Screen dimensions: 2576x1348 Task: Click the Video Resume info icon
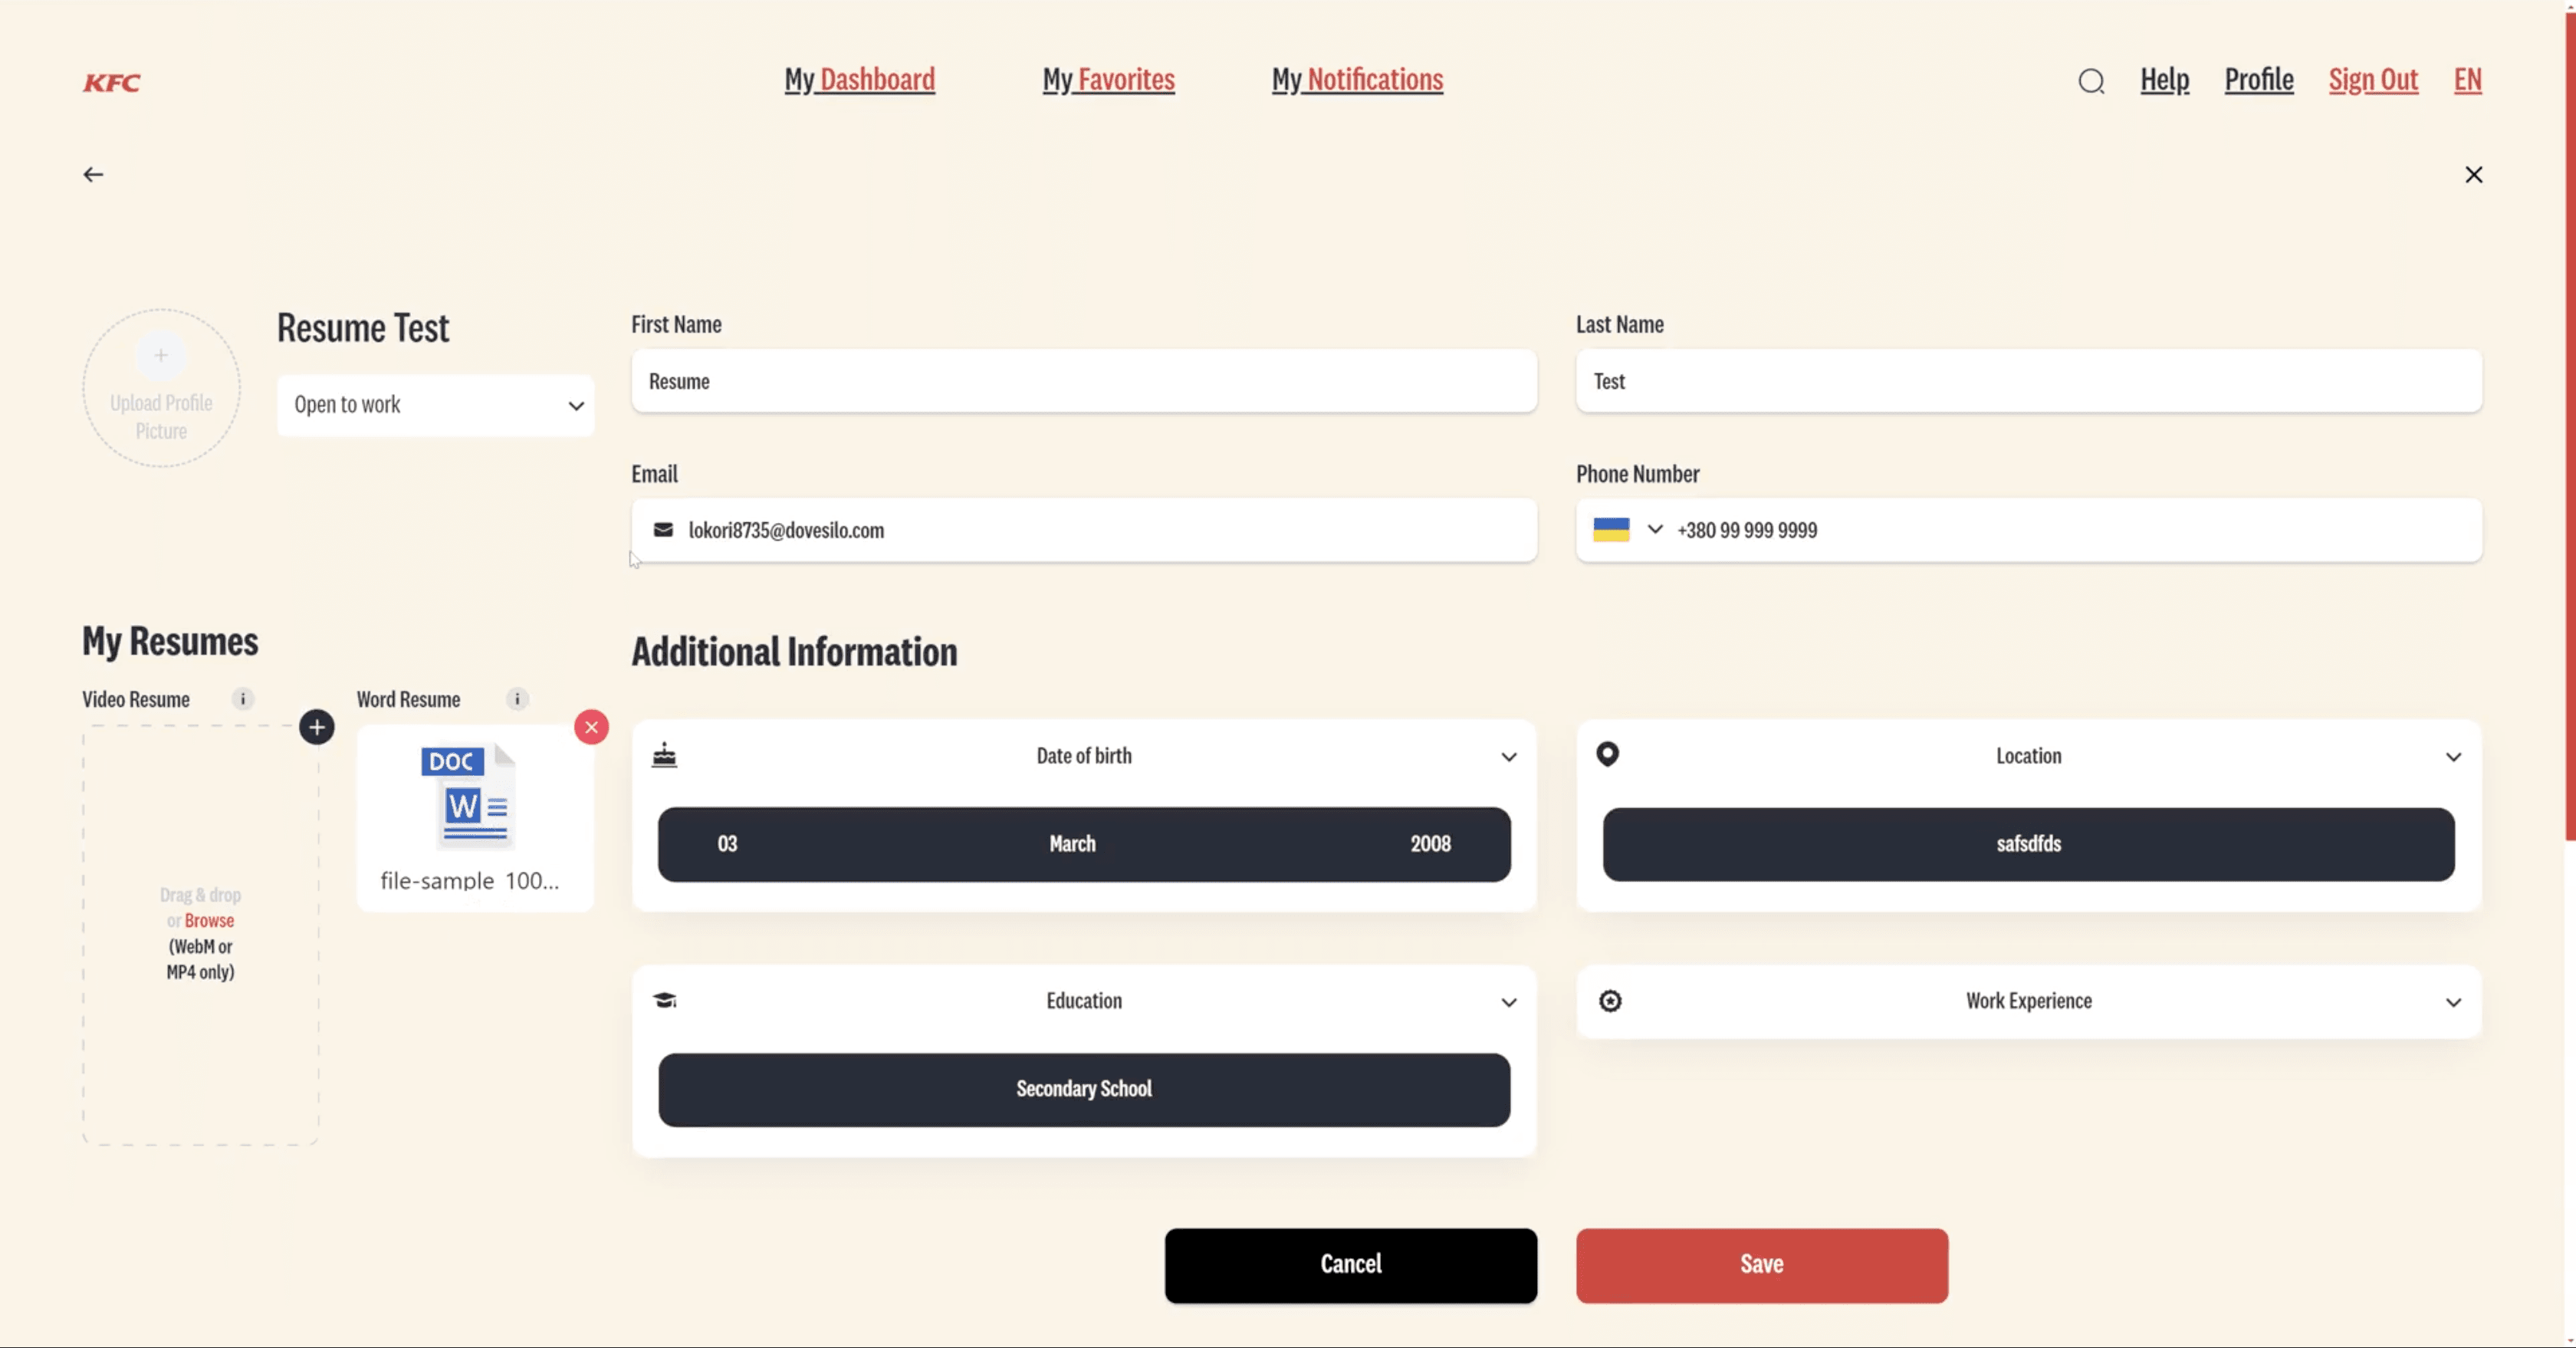click(x=243, y=699)
